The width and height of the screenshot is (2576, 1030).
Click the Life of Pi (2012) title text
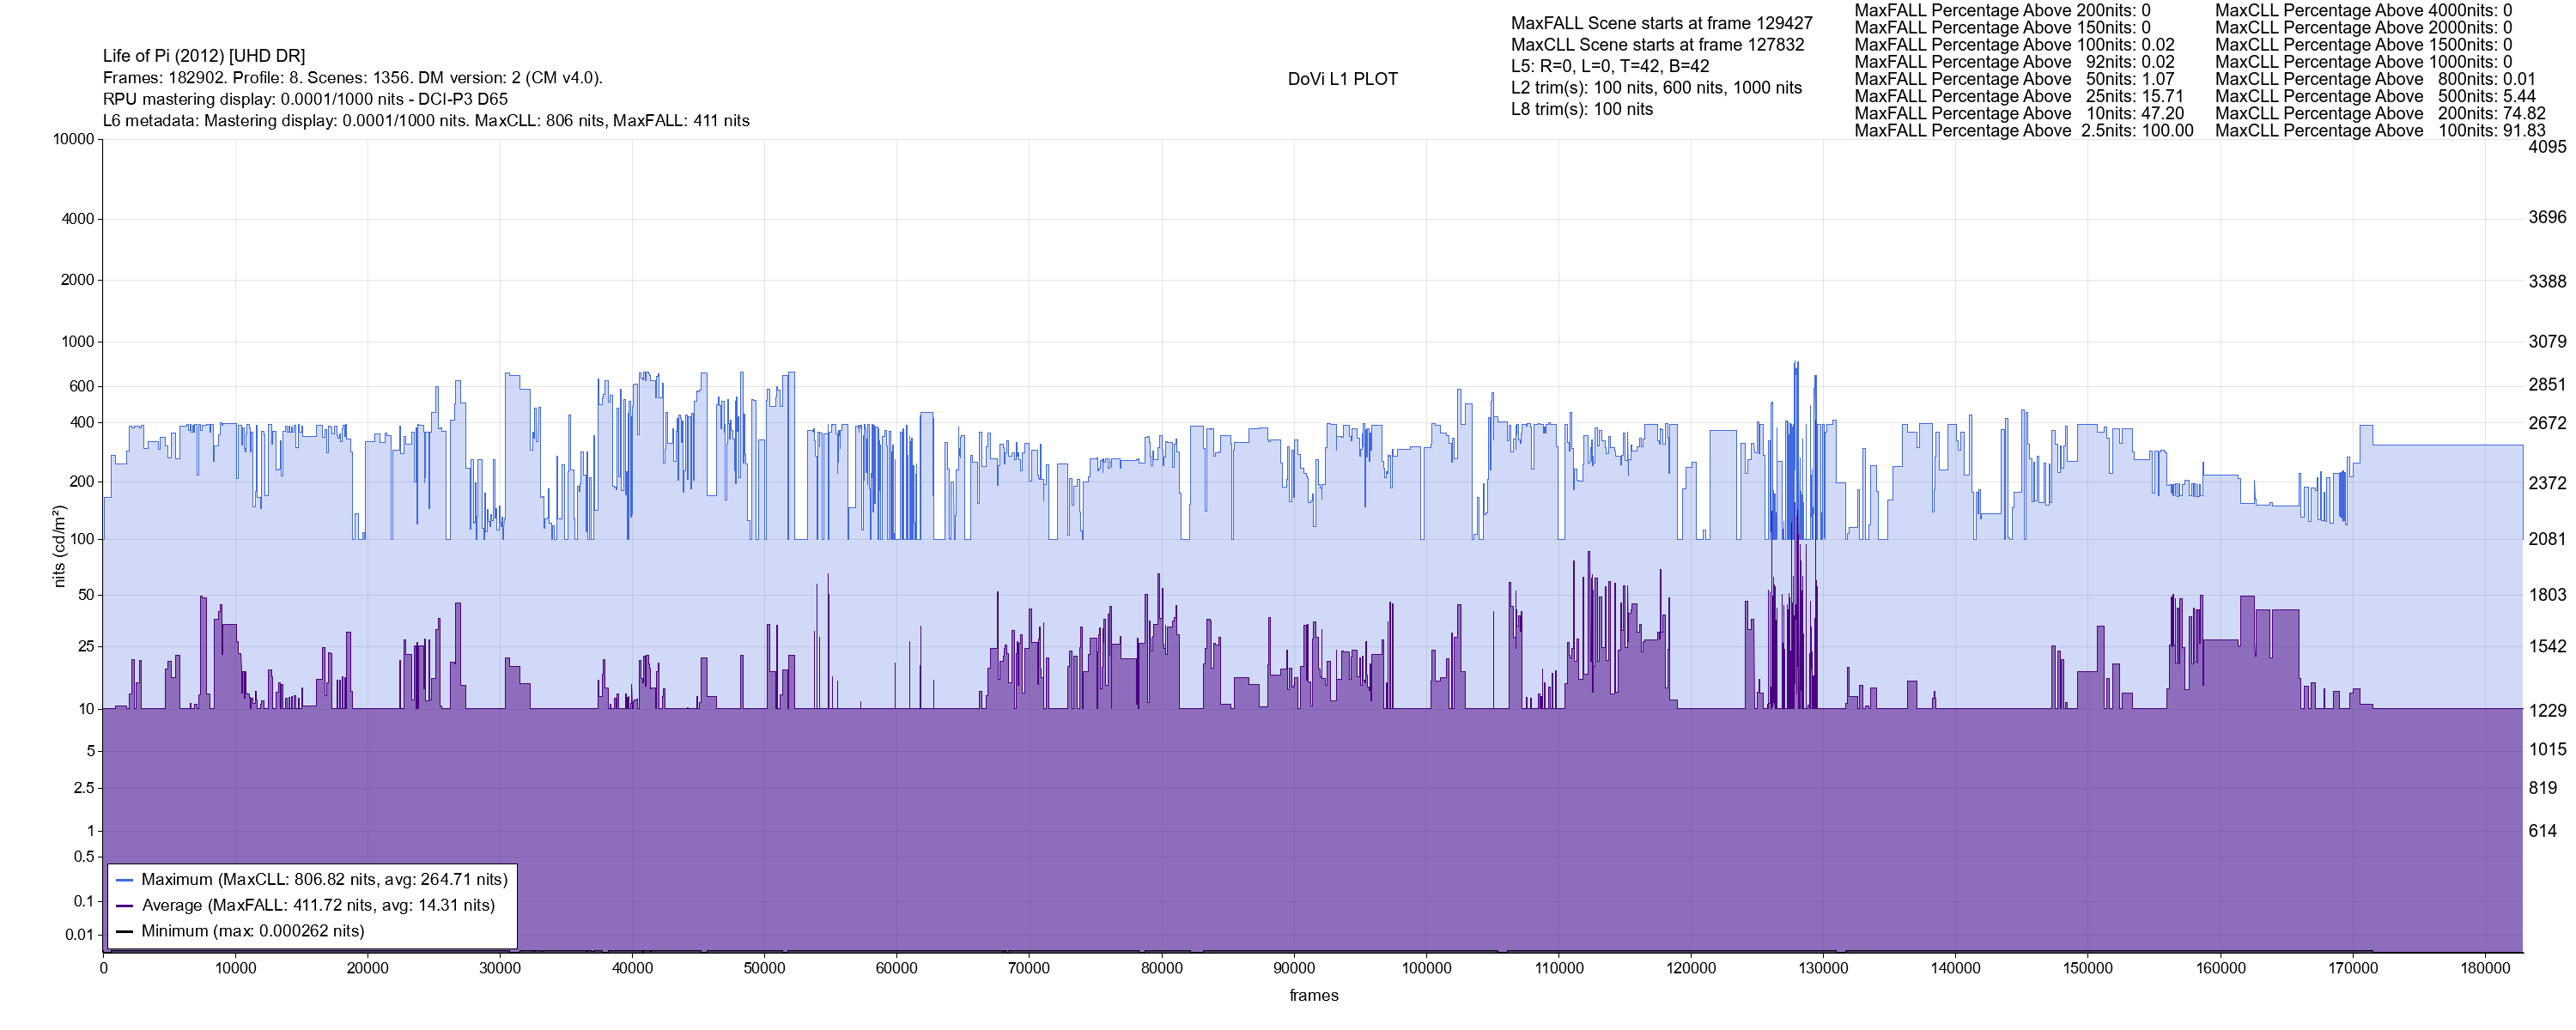click(x=204, y=56)
